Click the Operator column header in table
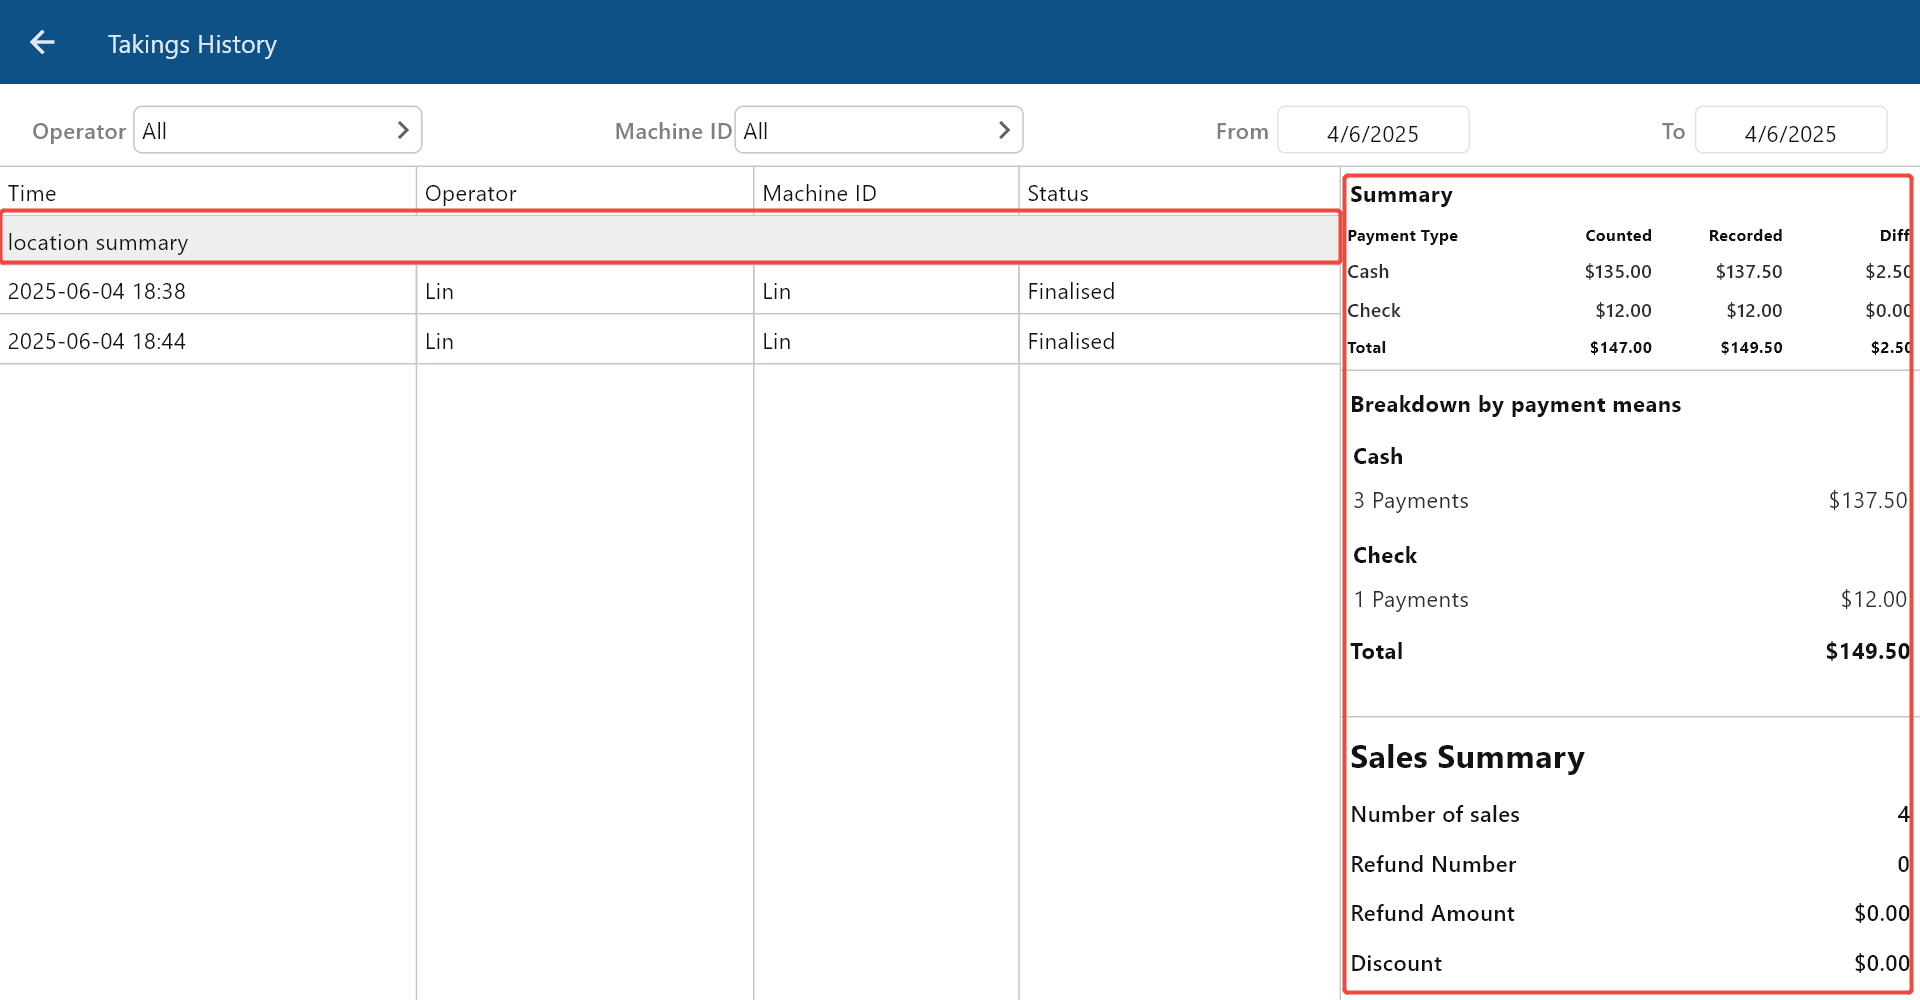This screenshot has height=1000, width=1920. click(470, 193)
